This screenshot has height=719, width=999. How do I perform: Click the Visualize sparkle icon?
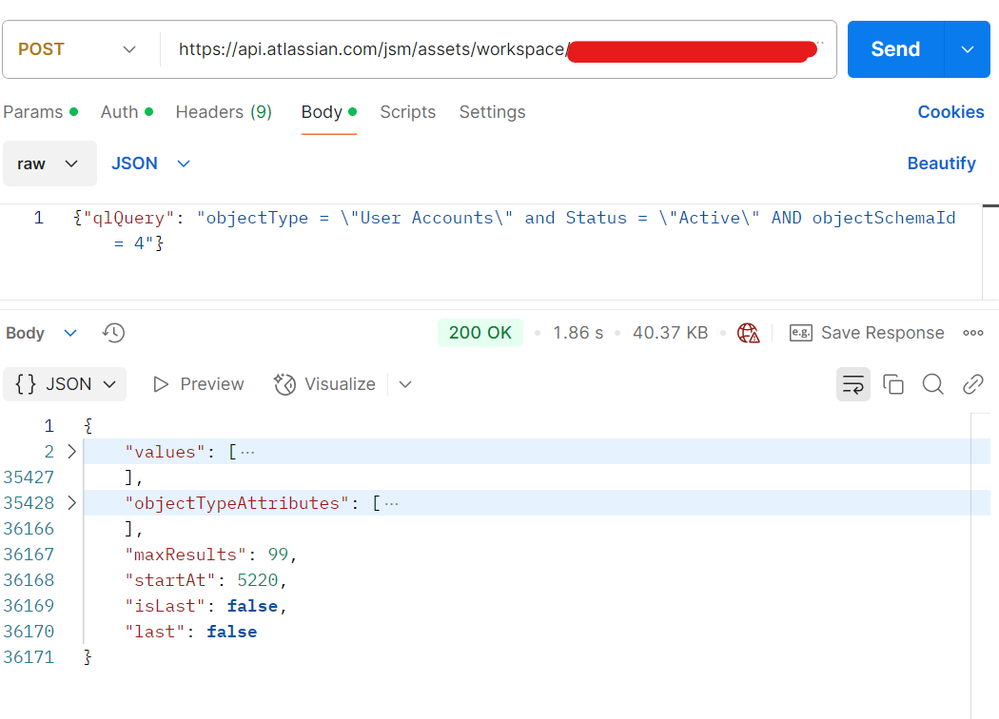285,384
